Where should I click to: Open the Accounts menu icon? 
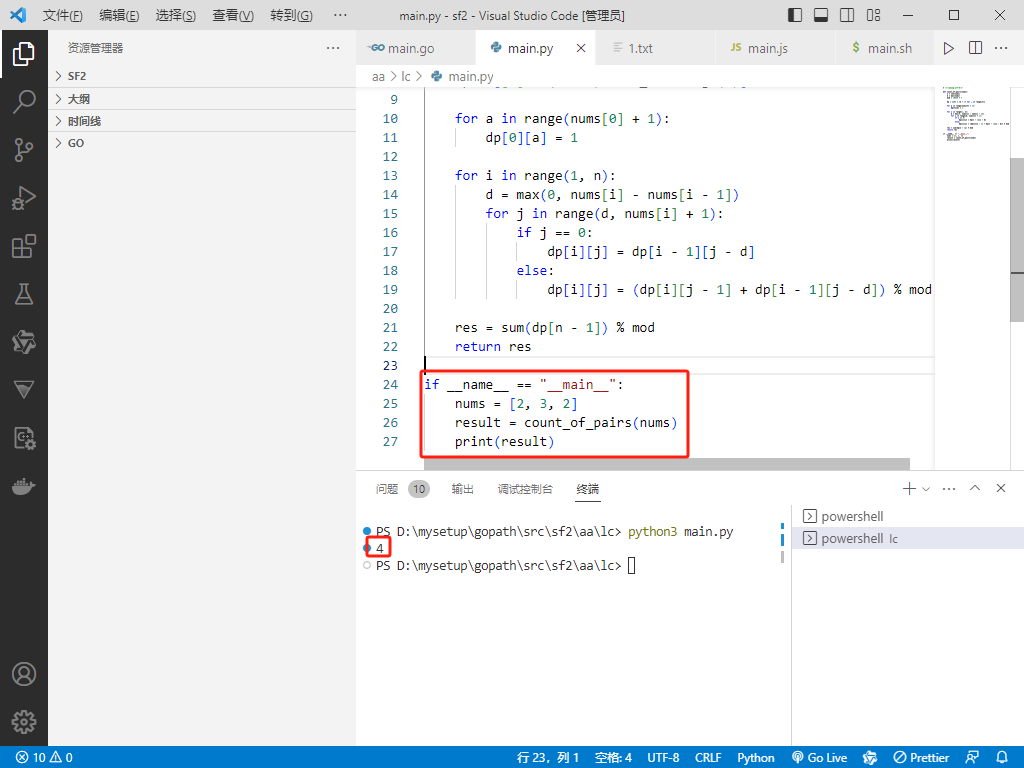[x=24, y=674]
